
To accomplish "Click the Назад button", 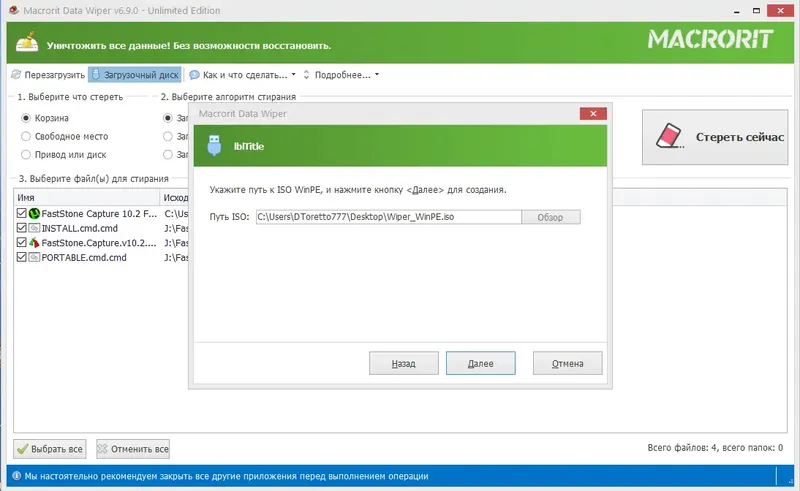I will [x=404, y=363].
